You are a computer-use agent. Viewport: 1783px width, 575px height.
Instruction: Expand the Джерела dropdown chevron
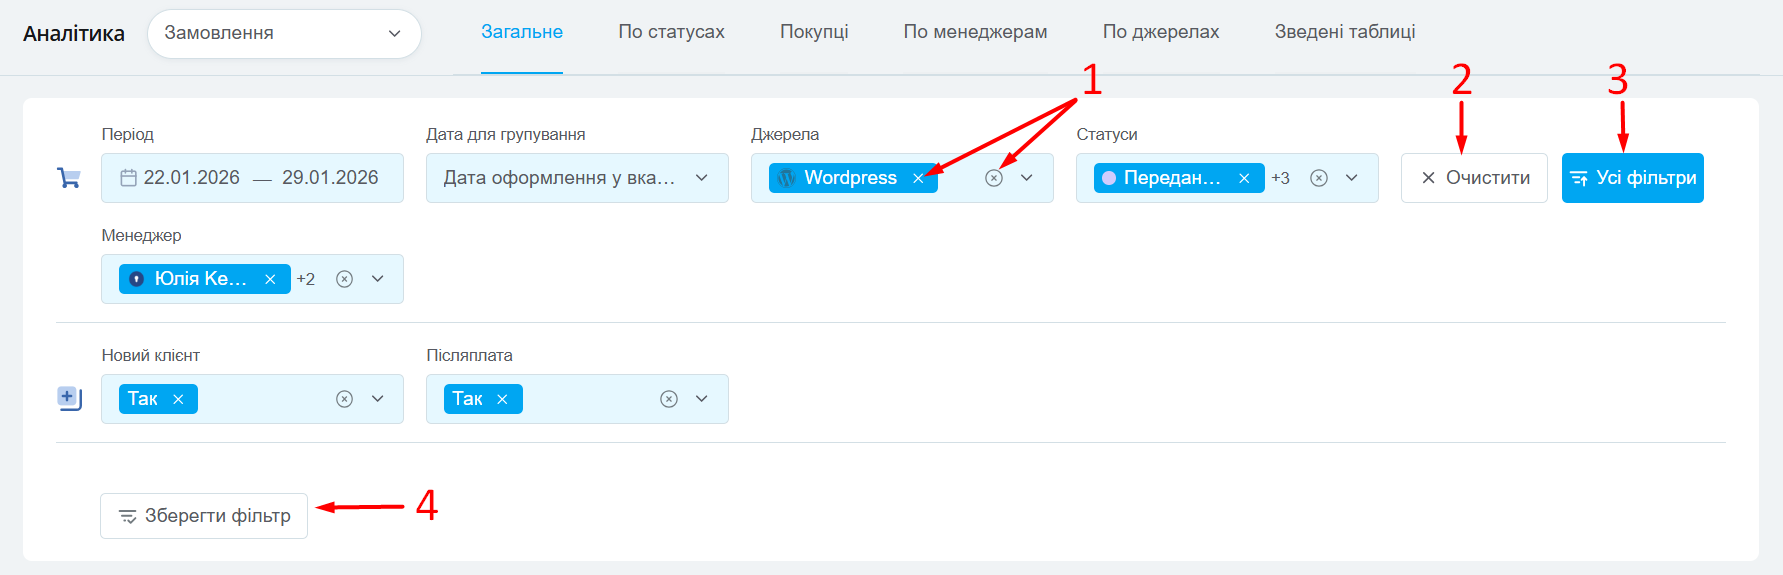pos(1027,178)
